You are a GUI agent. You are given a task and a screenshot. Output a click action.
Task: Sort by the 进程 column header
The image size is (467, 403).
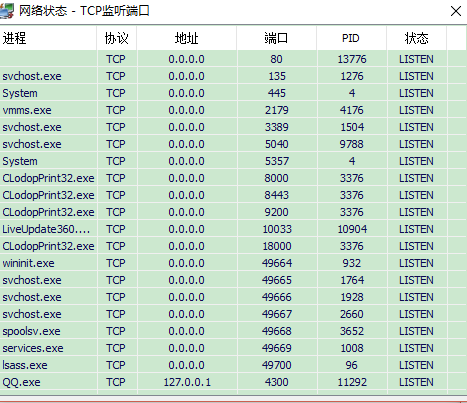(48, 38)
